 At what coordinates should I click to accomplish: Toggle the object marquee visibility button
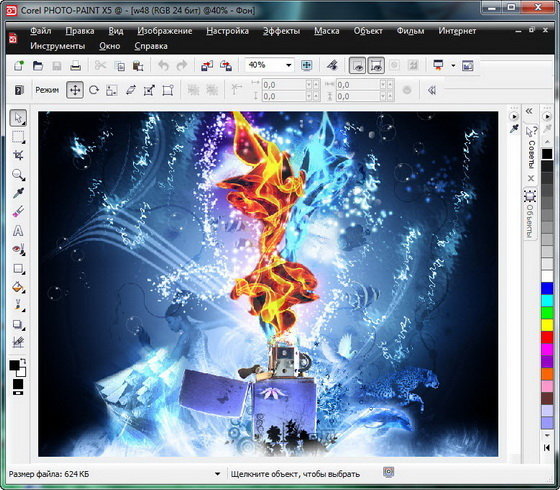(x=376, y=66)
